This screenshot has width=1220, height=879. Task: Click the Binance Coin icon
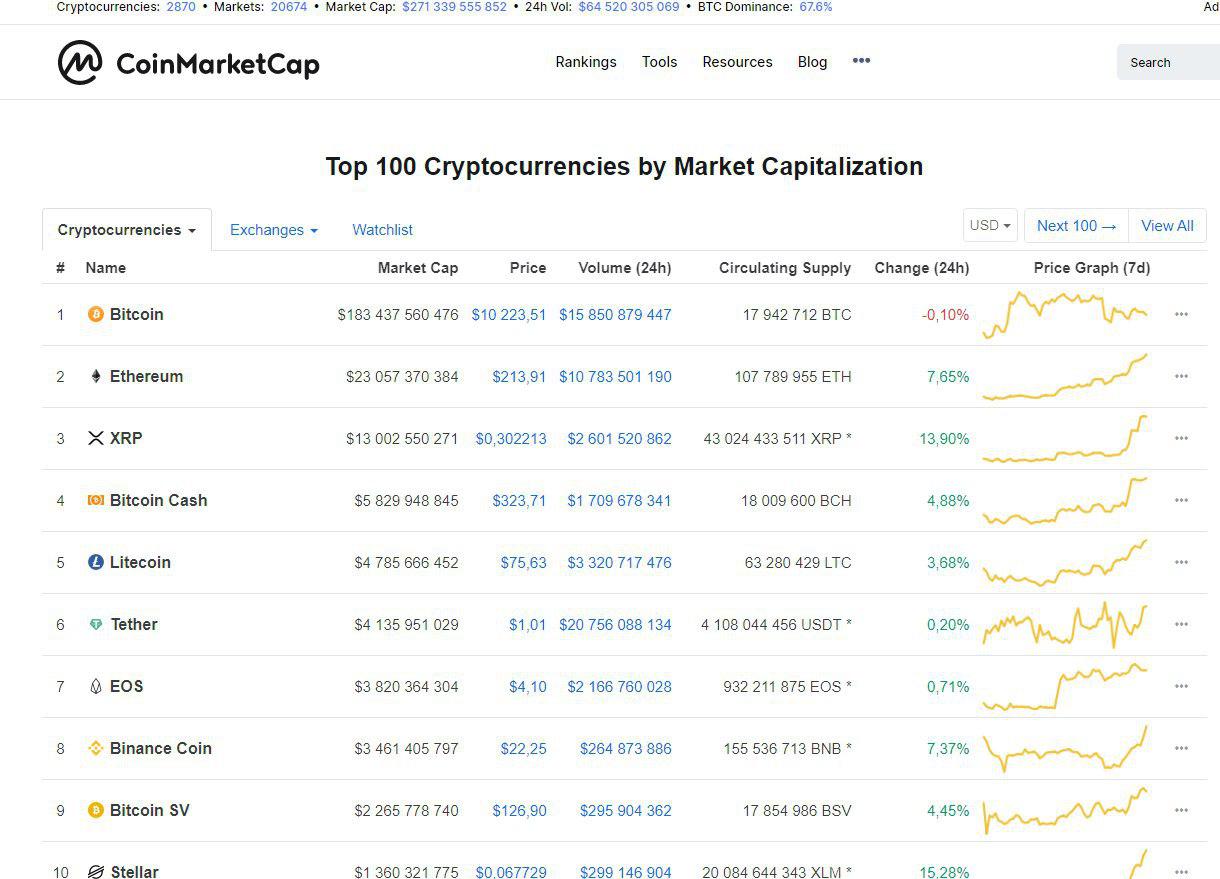tap(96, 749)
